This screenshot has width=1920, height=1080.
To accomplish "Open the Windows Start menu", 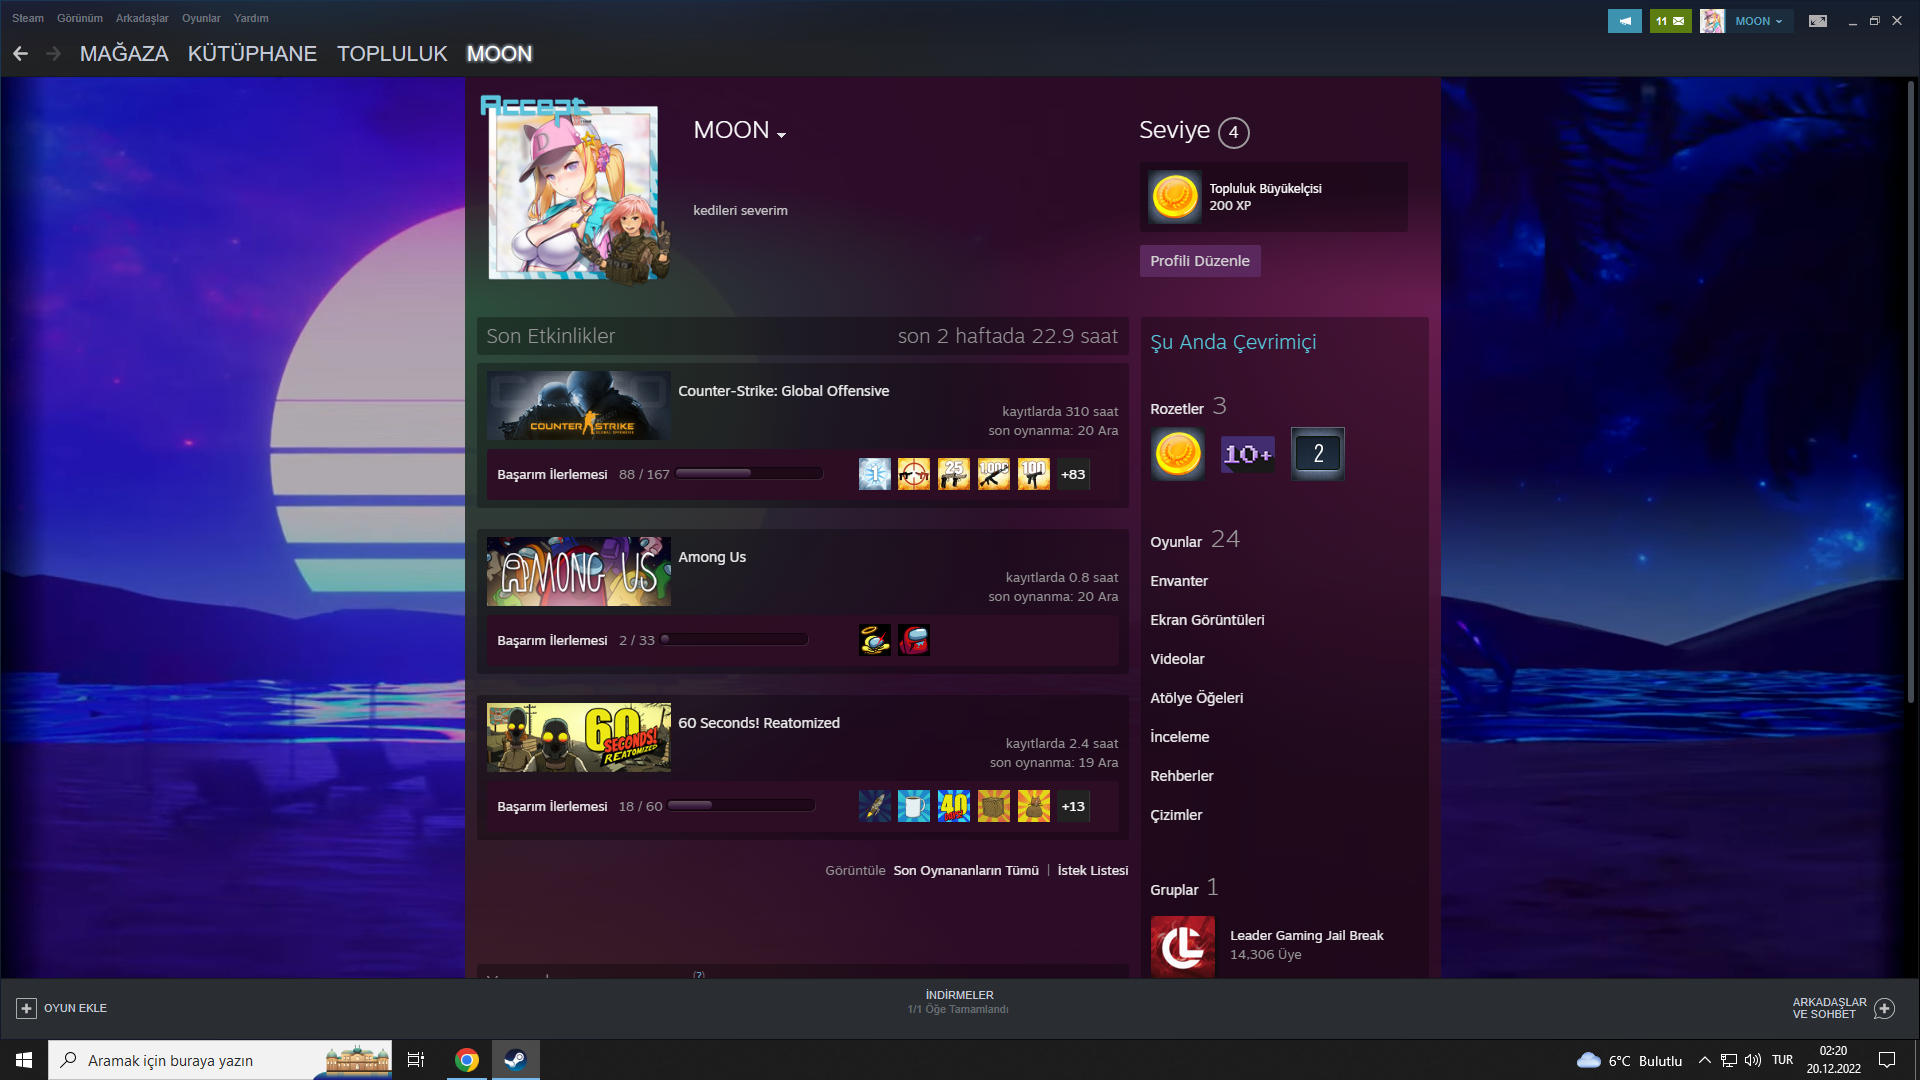I will click(x=24, y=1060).
